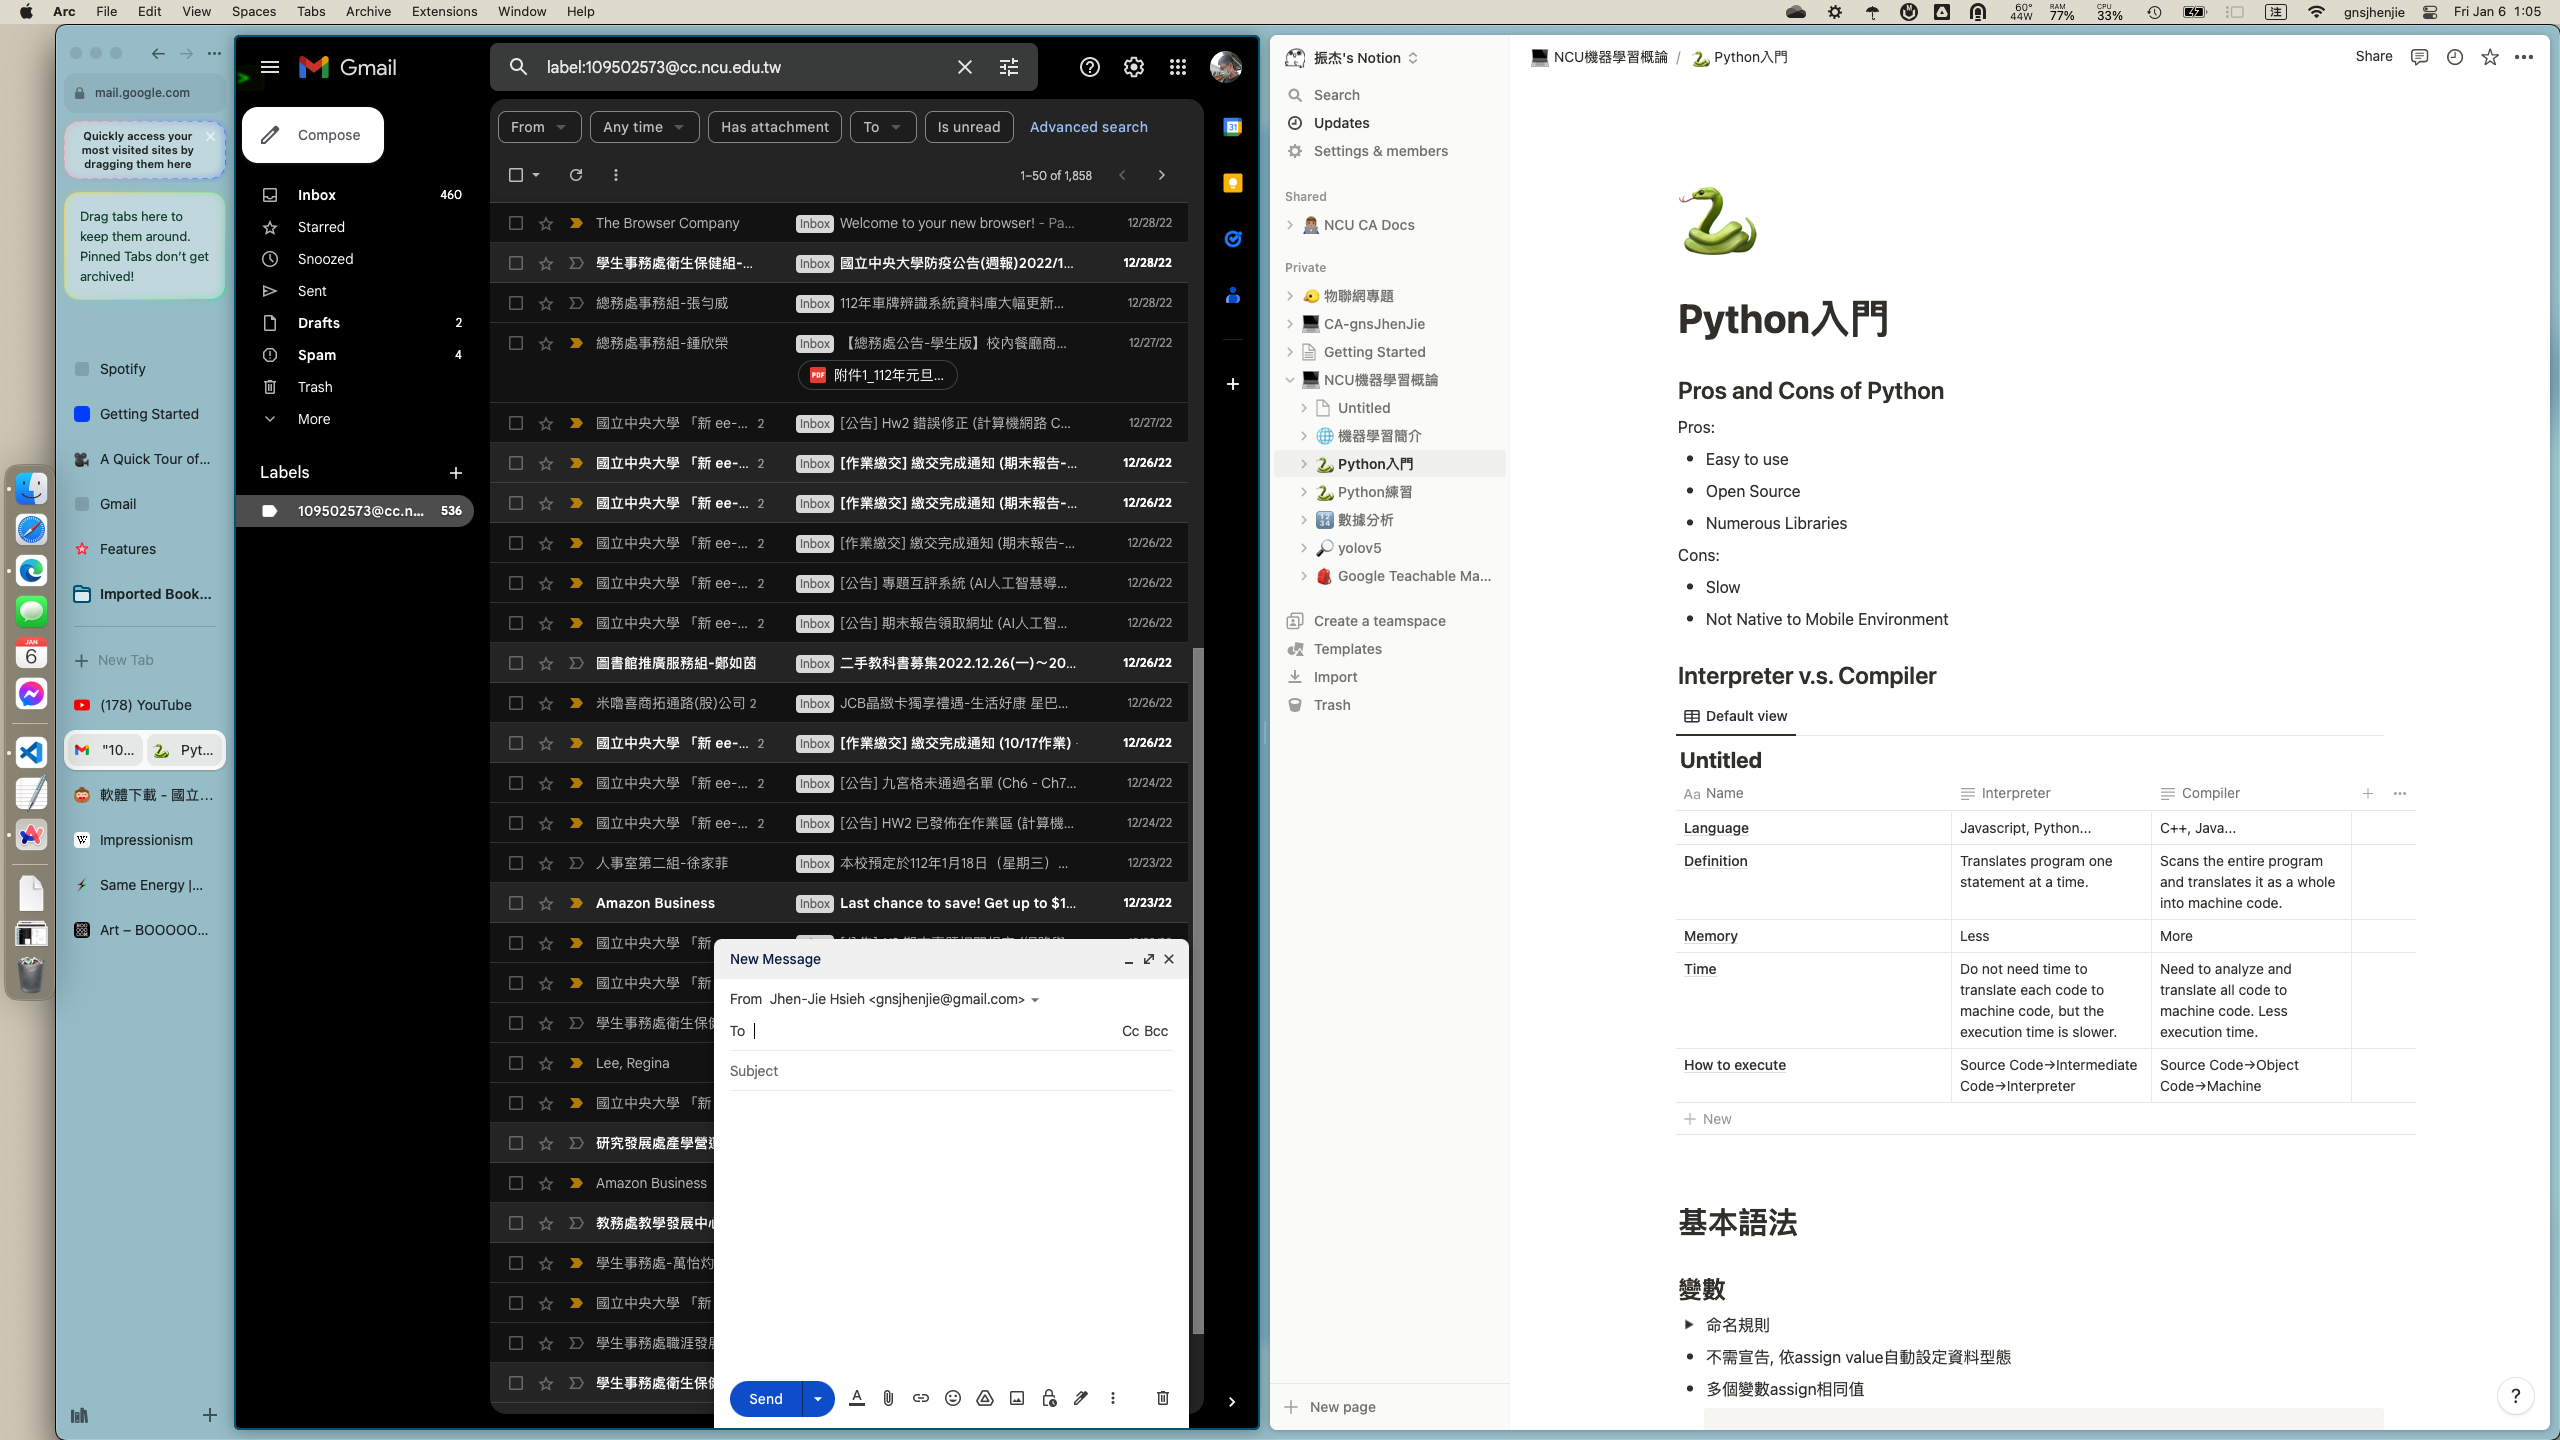Insert an emoji into the new message
This screenshot has width=2560, height=1440.
(x=952, y=1398)
